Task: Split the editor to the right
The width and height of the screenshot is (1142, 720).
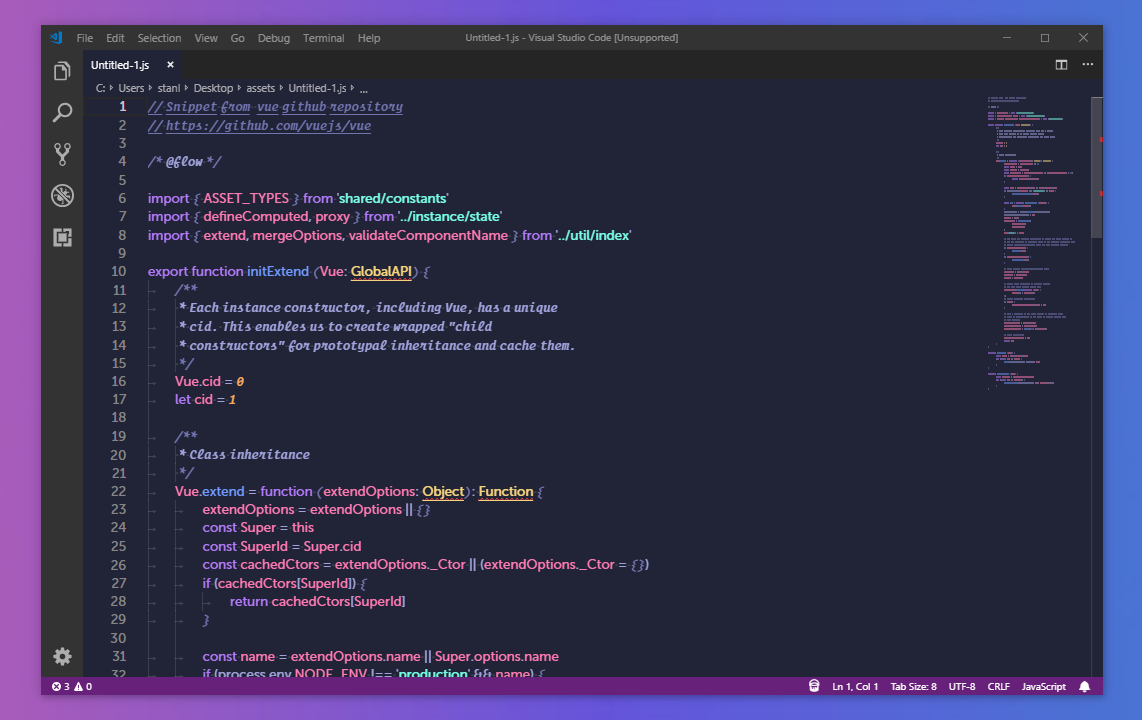Action: click(x=1061, y=65)
